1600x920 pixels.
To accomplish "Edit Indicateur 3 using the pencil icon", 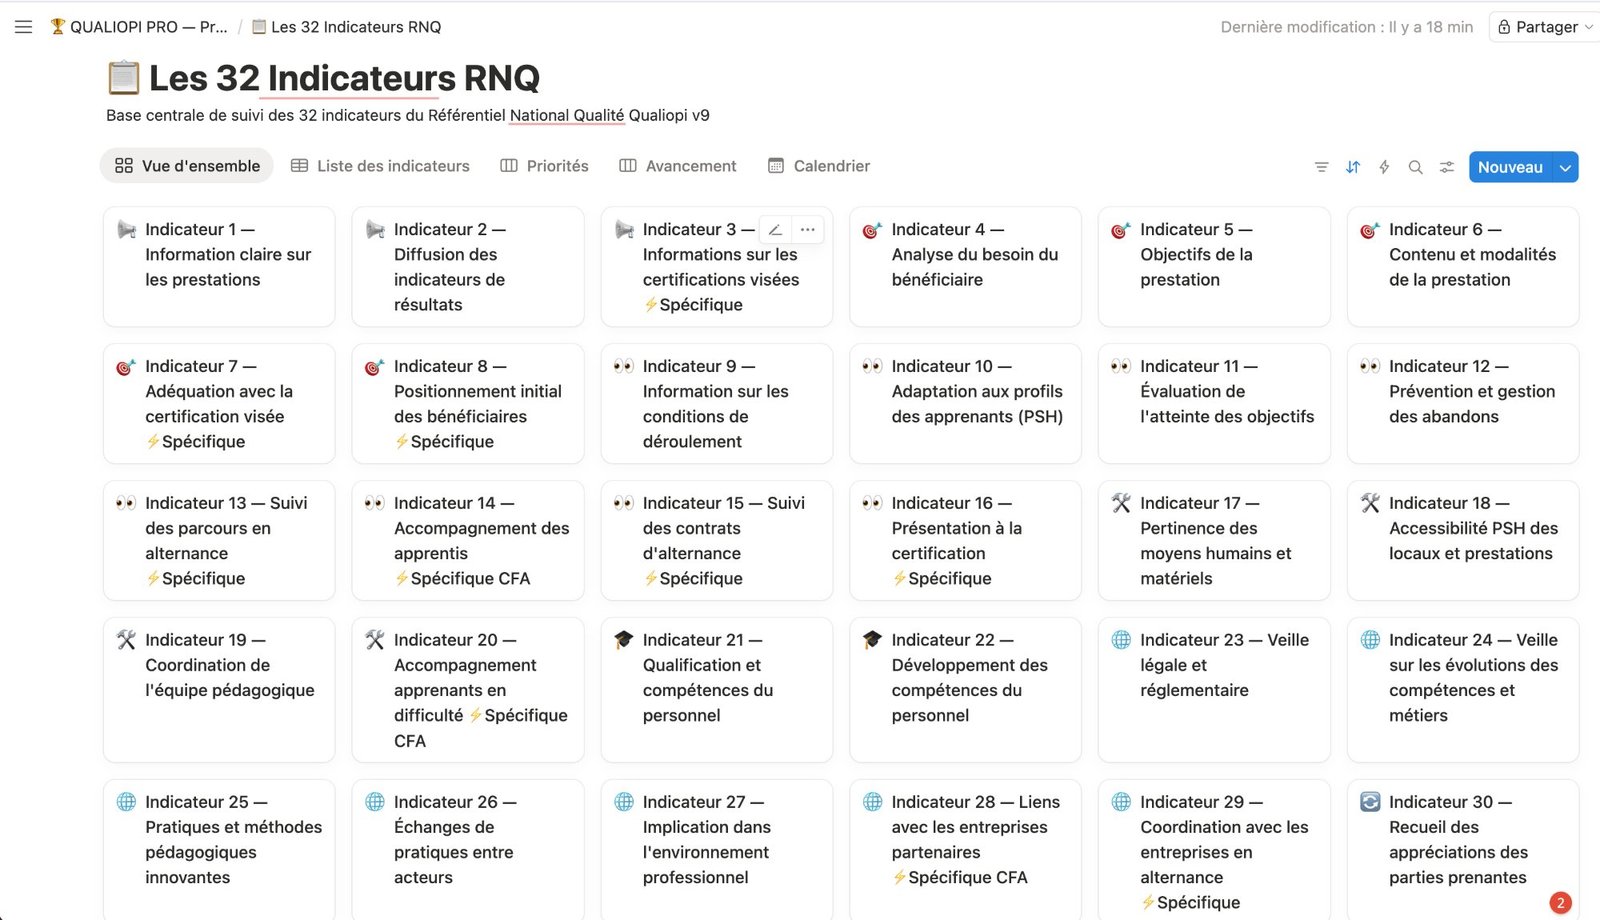I will tap(774, 229).
